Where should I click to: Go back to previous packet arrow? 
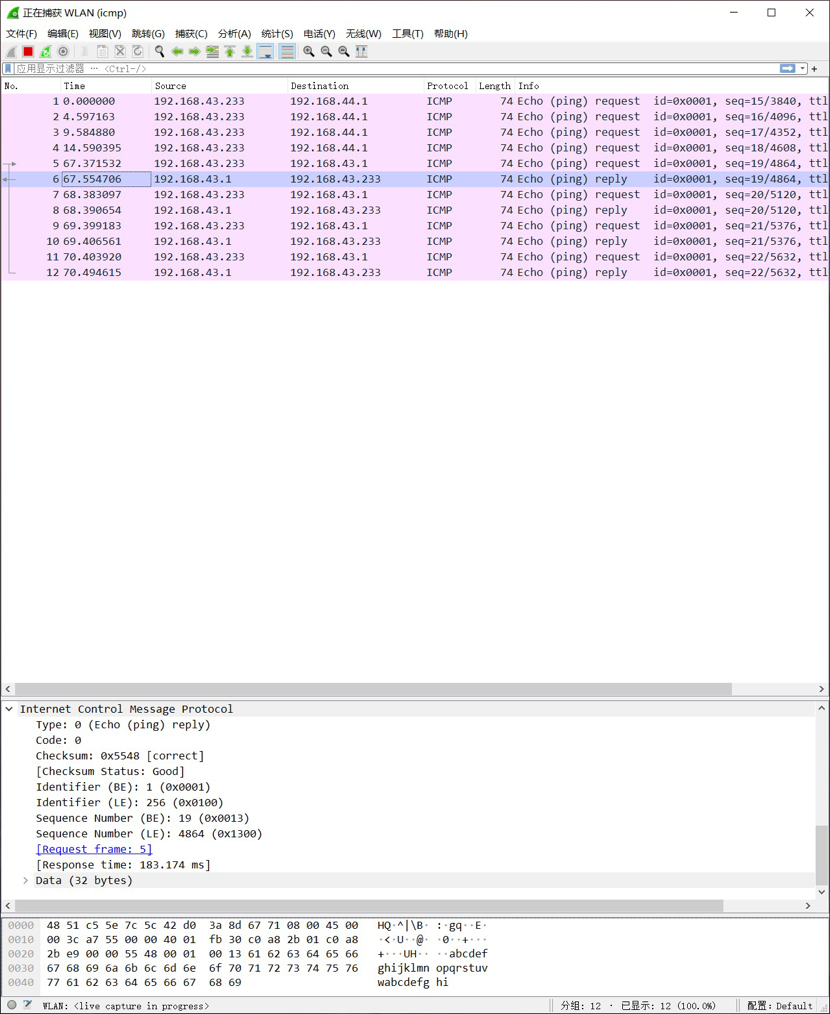(x=177, y=52)
